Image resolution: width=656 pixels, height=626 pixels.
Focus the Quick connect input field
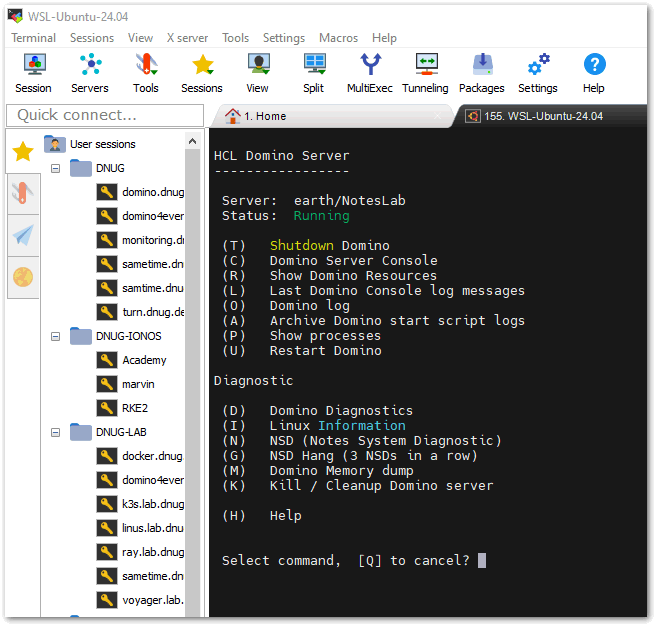(105, 115)
